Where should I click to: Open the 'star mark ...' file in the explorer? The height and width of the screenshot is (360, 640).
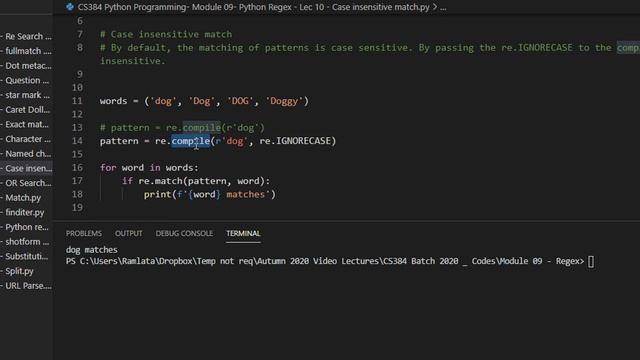(x=26, y=95)
